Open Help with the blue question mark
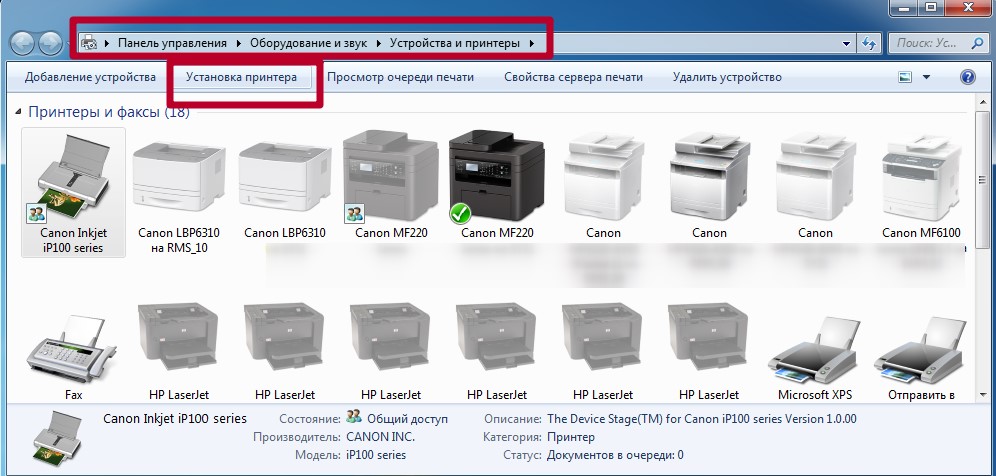996x476 pixels. [x=967, y=77]
